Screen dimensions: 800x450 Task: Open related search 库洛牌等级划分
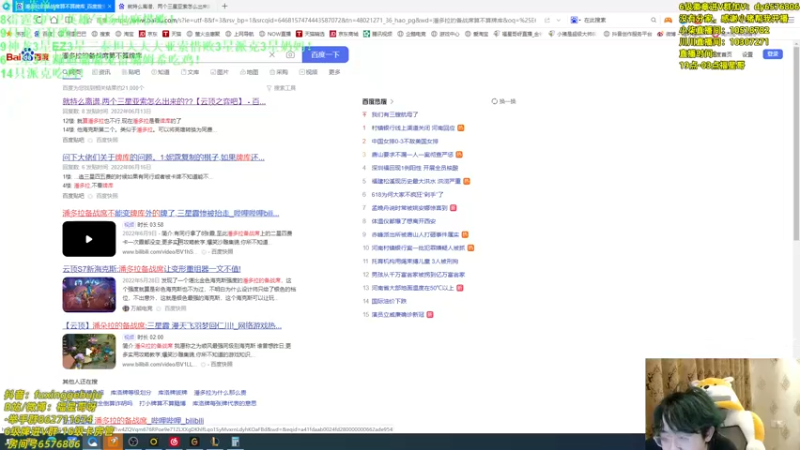(131, 393)
